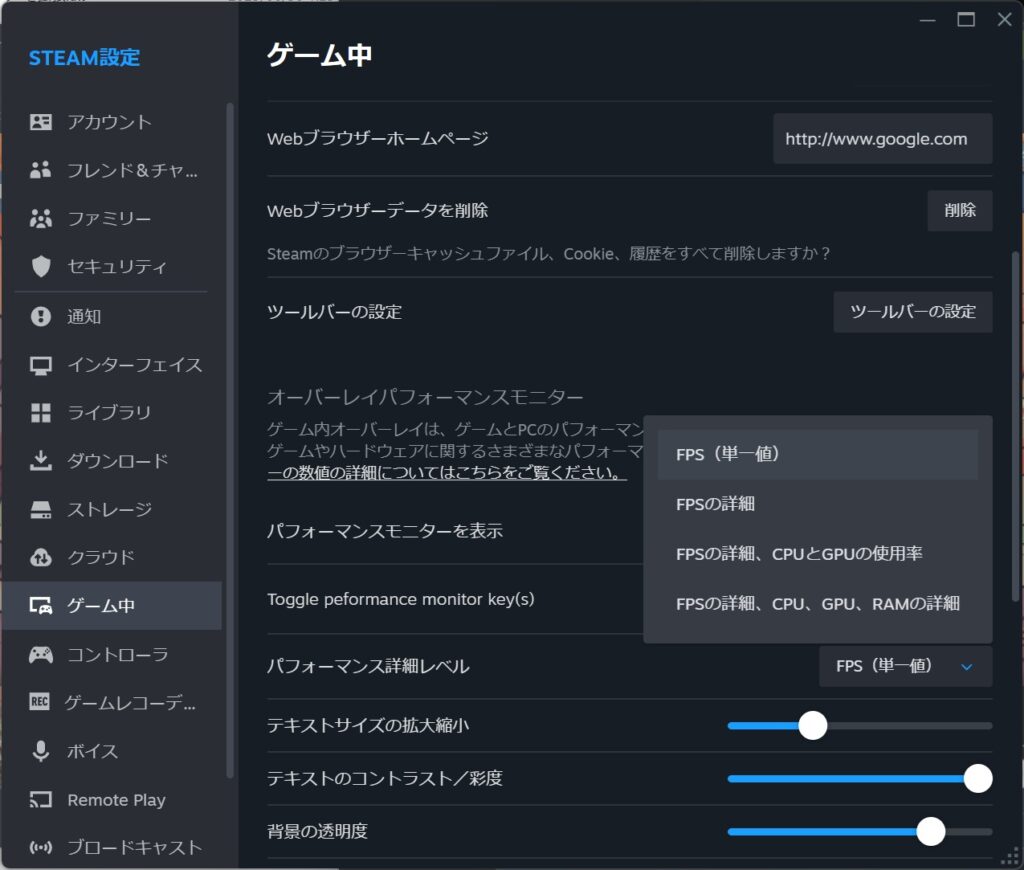Open the パフォーマンス詳細レベル dropdown
Screen dimensions: 1024x870
point(906,666)
